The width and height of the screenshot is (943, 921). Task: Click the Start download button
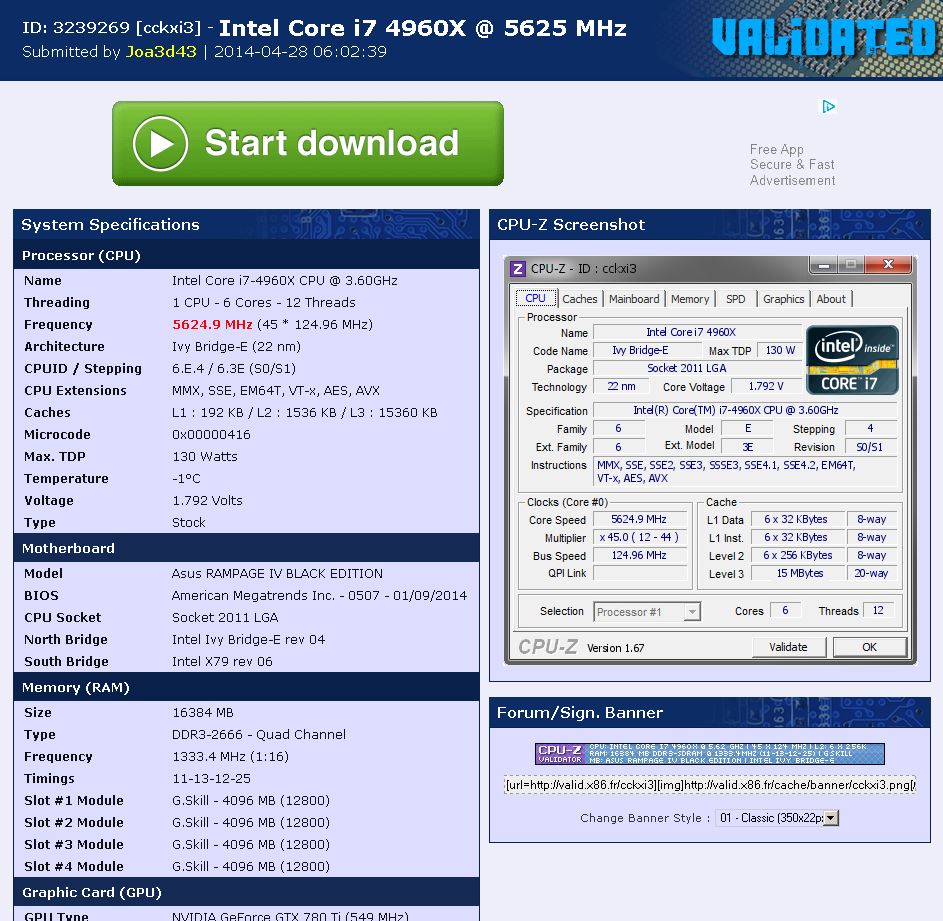(308, 144)
